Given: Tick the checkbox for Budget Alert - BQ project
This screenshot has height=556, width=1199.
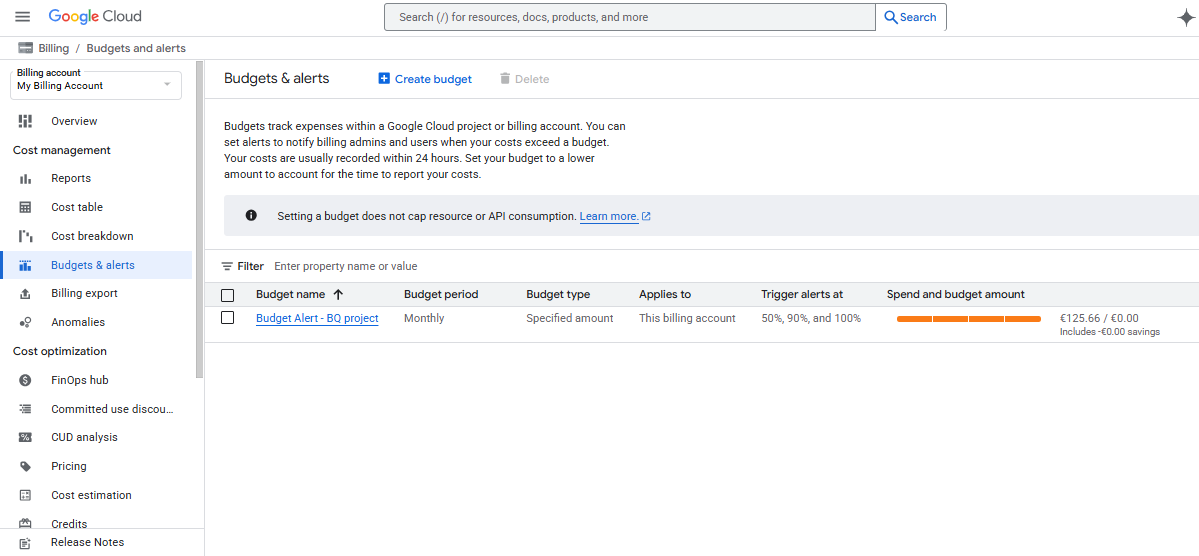Looking at the screenshot, I should tap(227, 317).
